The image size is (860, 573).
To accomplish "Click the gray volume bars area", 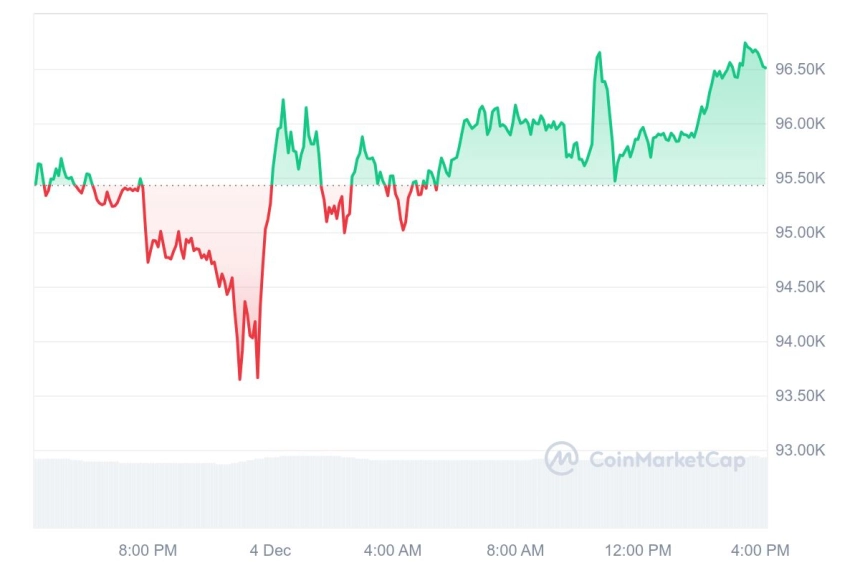I will pyautogui.click(x=400, y=492).
